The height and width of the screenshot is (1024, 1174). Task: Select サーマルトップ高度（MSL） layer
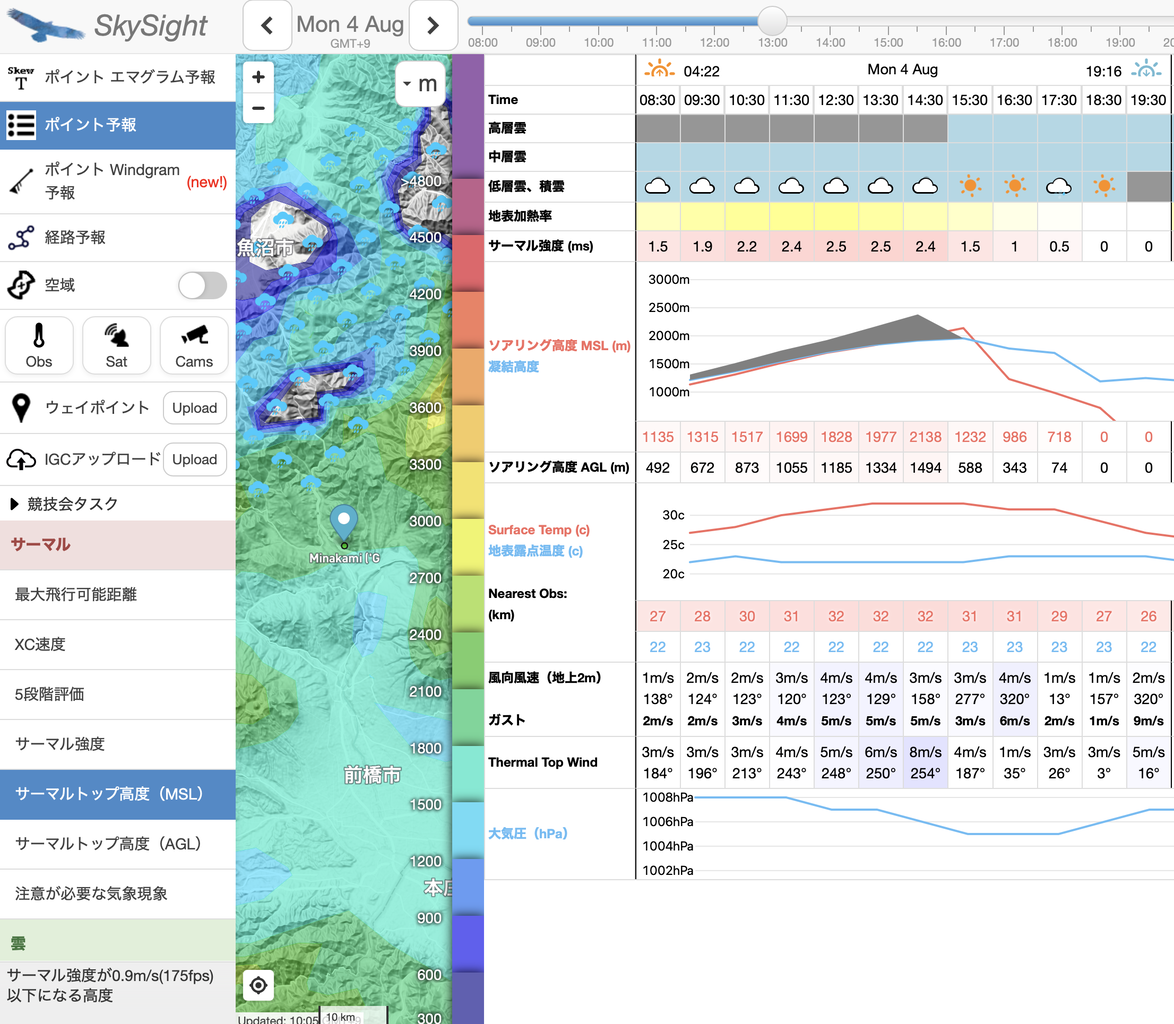[x=118, y=794]
